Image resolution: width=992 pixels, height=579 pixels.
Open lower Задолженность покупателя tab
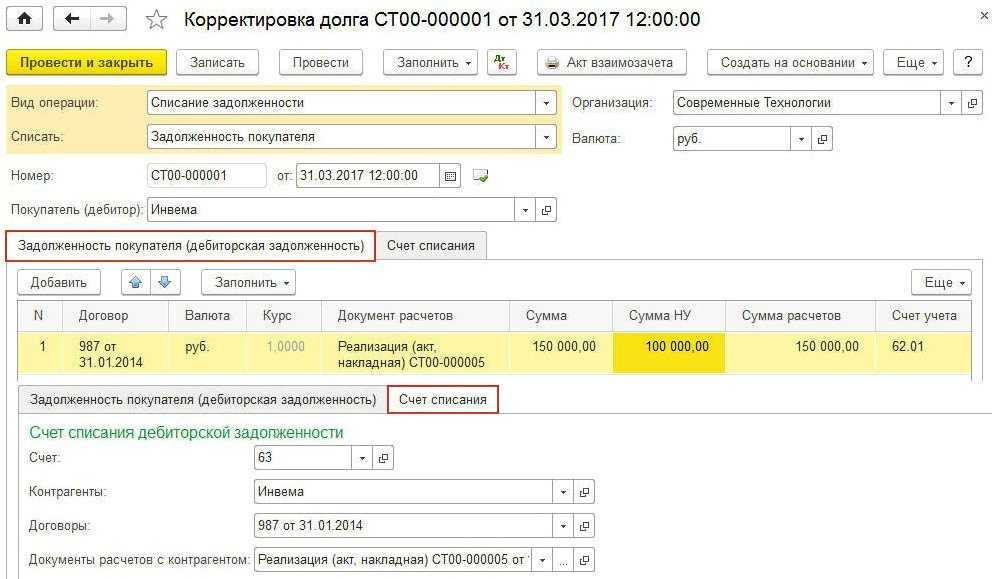tap(203, 400)
